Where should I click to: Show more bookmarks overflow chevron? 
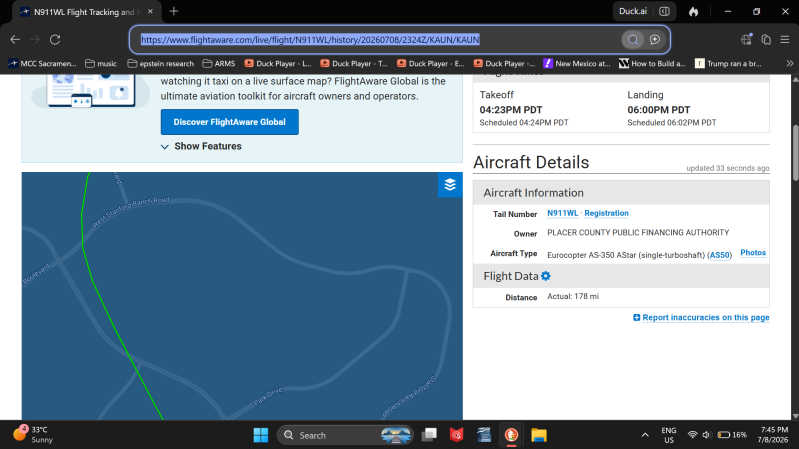coord(789,63)
